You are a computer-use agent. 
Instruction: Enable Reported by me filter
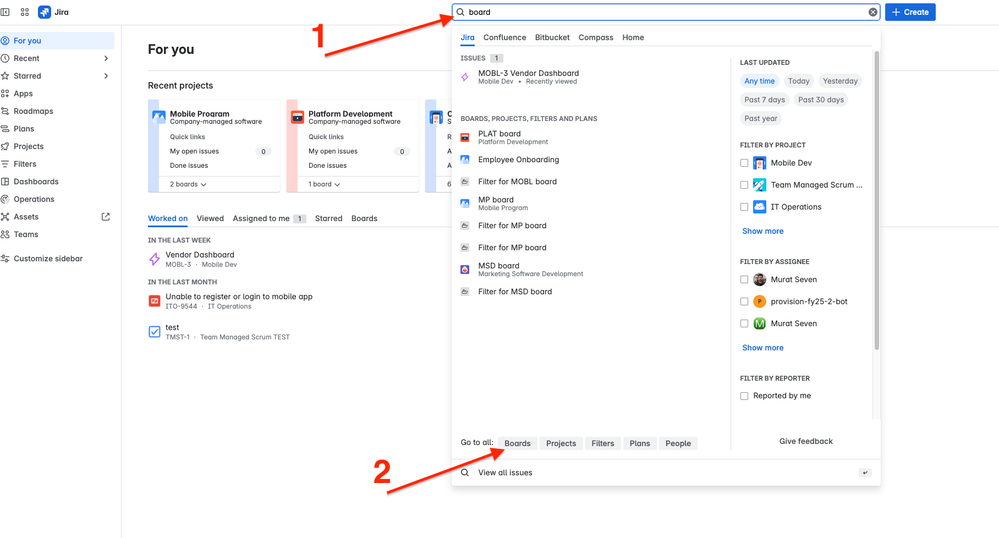pos(744,396)
